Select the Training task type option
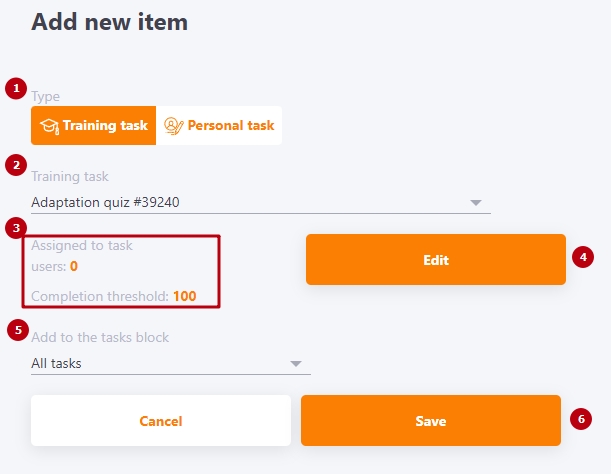 (94, 126)
